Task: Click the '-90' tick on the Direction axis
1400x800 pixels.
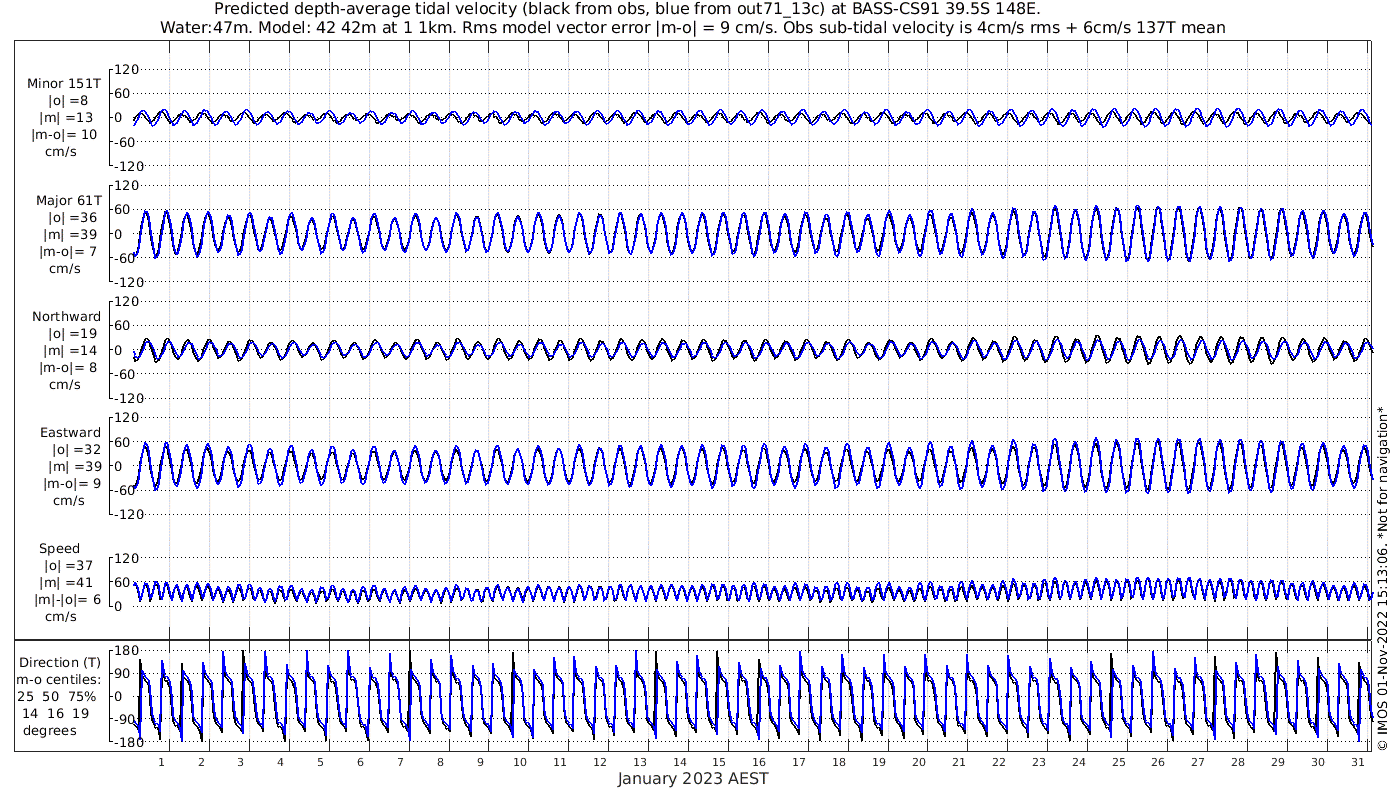Action: 124,719
